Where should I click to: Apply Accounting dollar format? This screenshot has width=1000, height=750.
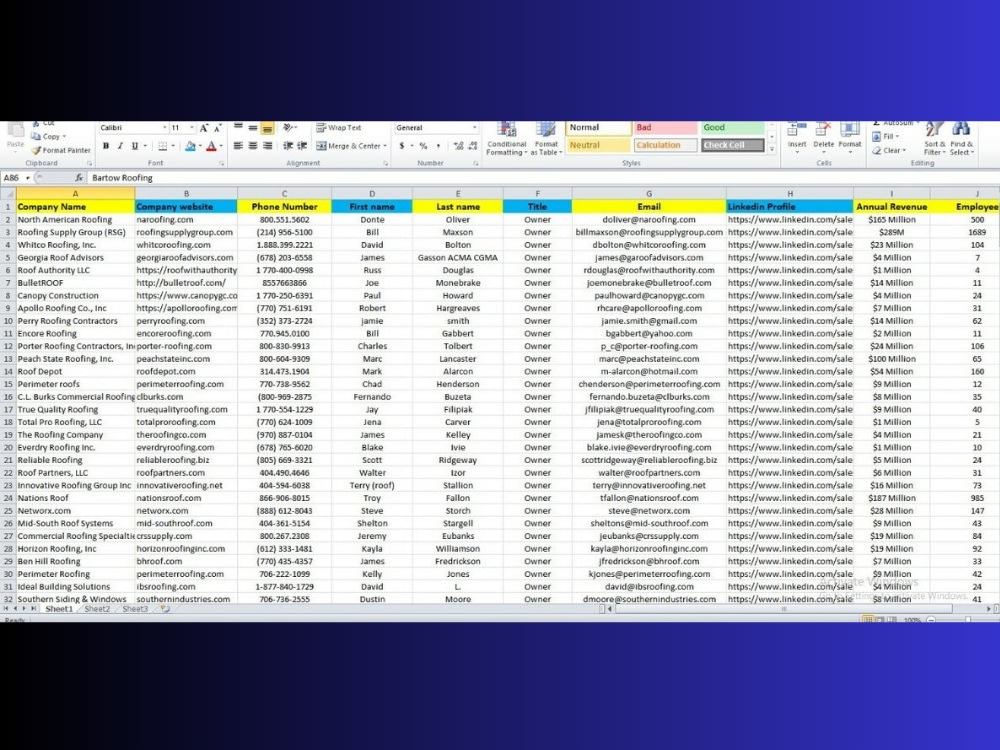[x=401, y=146]
